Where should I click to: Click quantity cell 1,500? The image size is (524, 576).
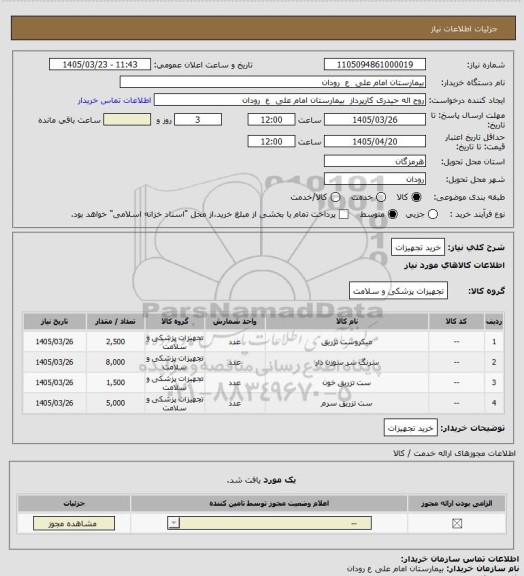pos(115,382)
